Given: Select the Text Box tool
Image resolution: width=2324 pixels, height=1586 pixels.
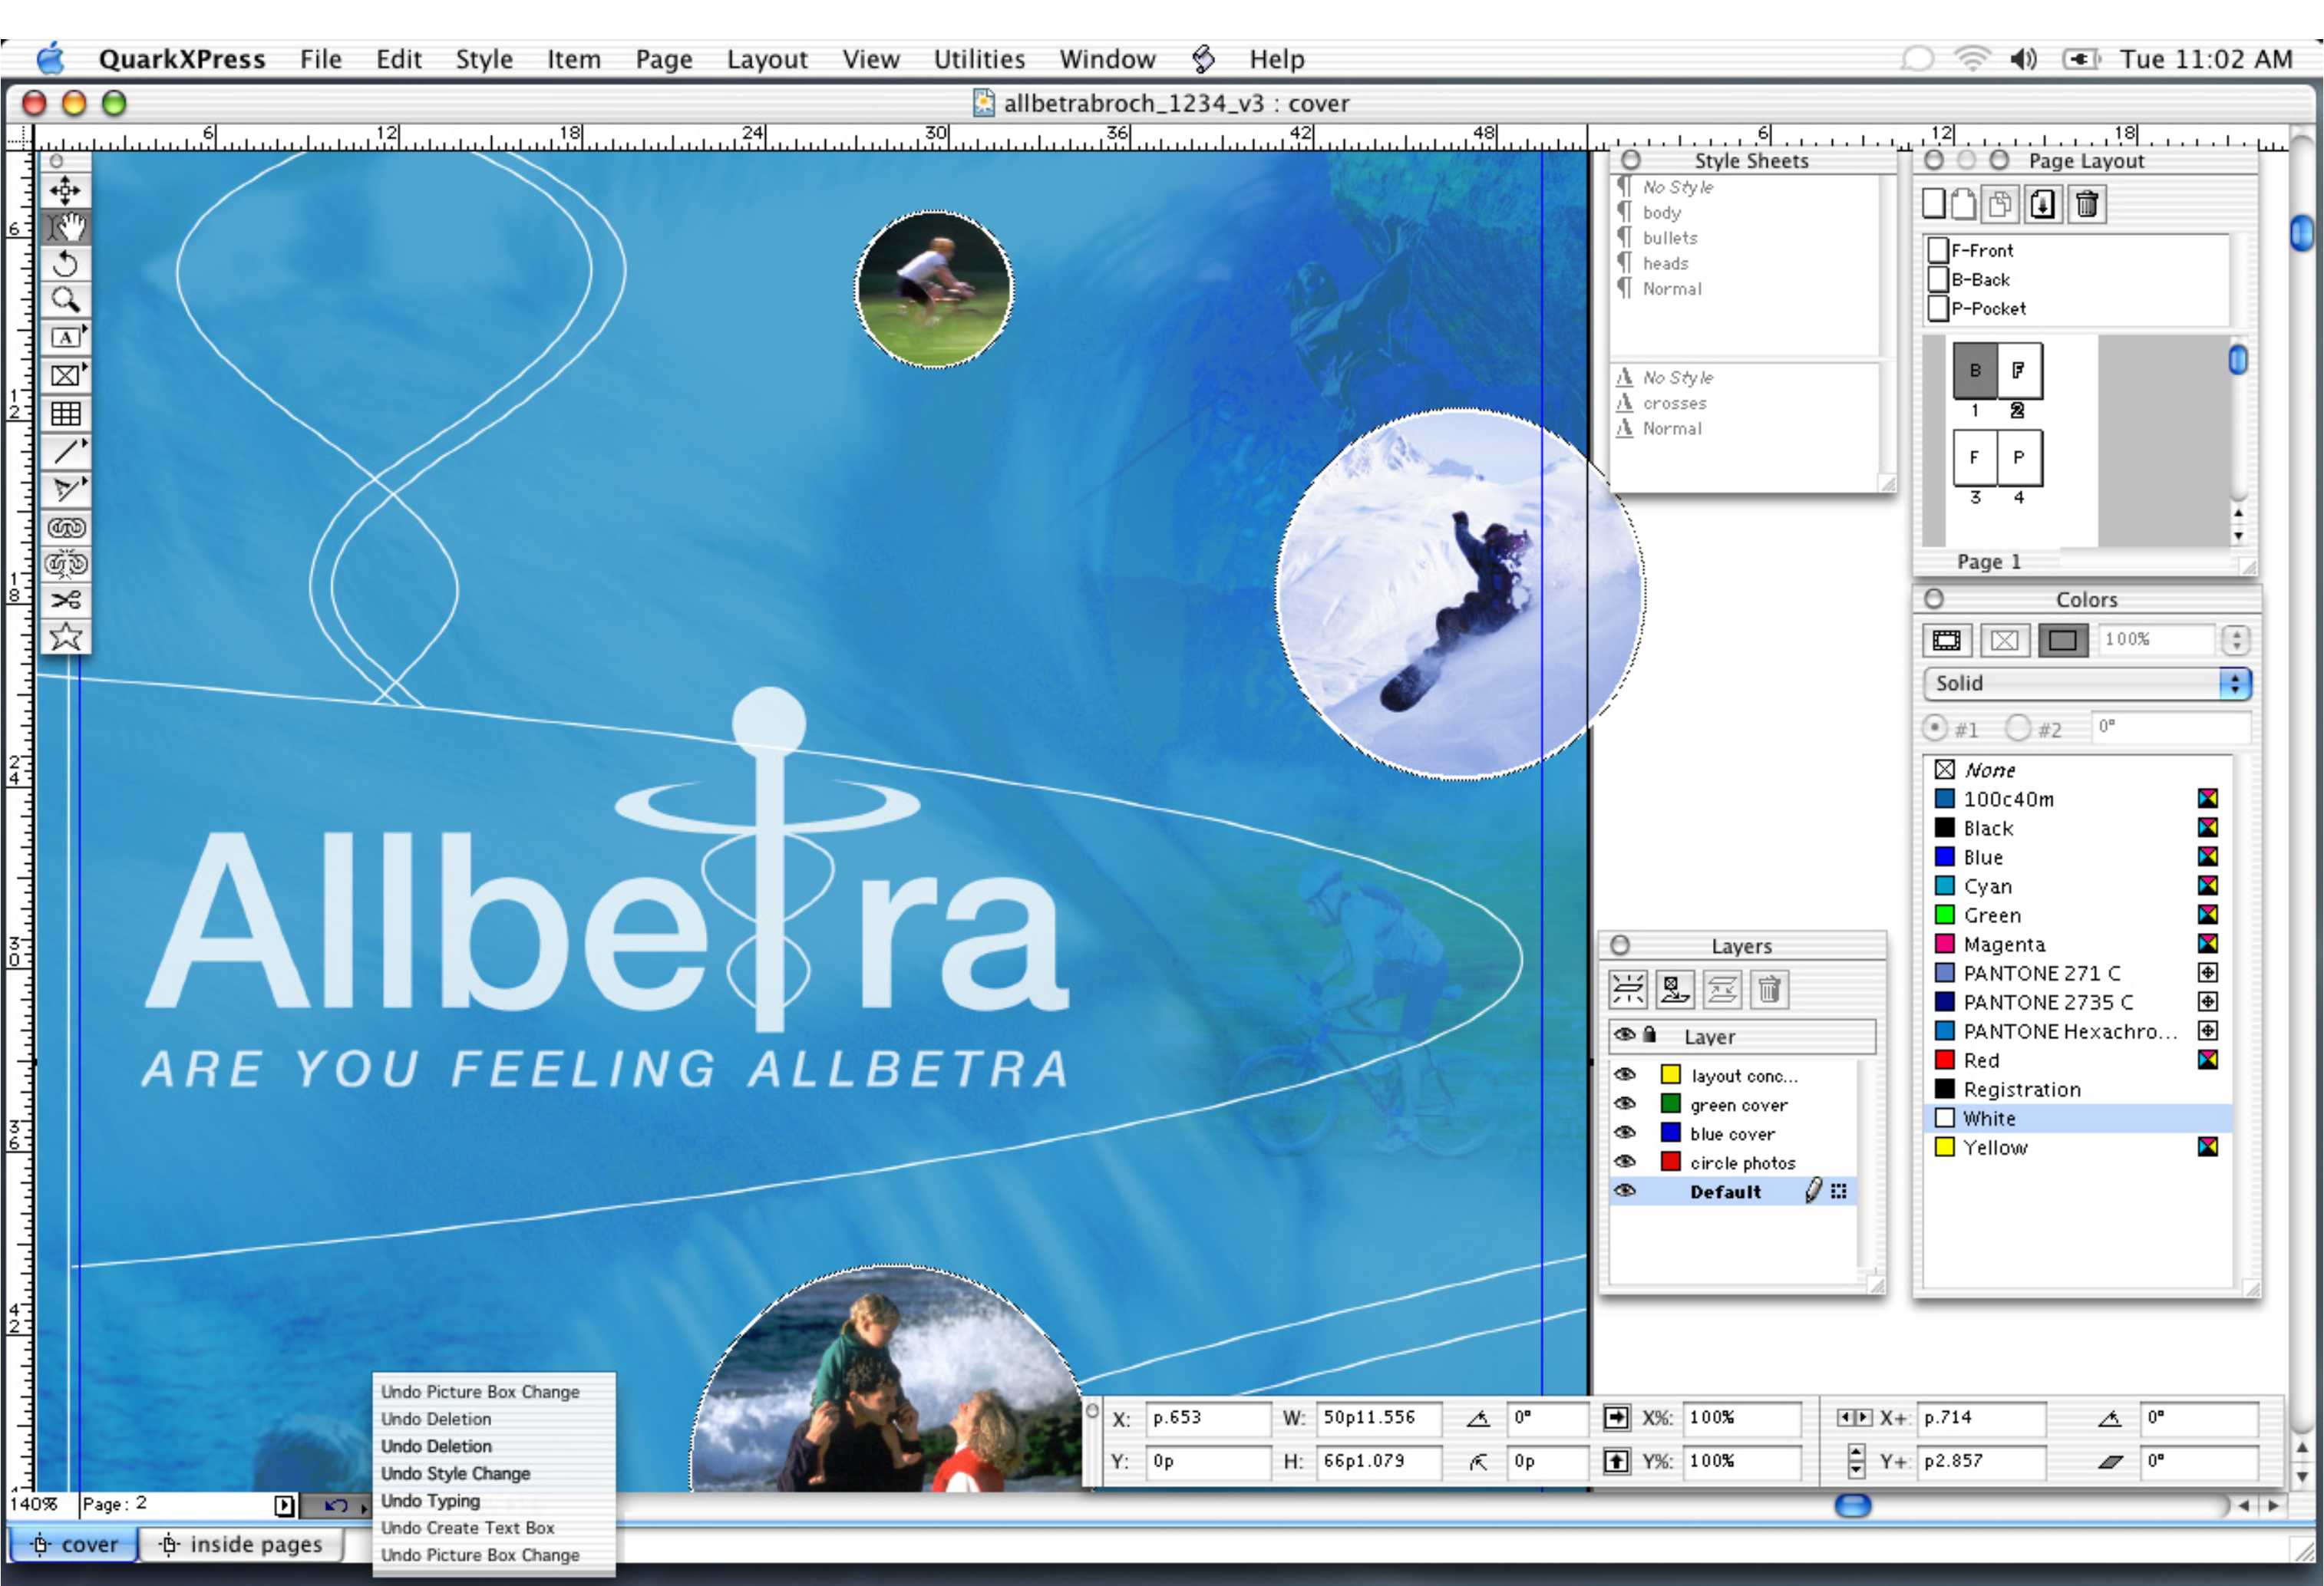Looking at the screenshot, I should click(66, 337).
